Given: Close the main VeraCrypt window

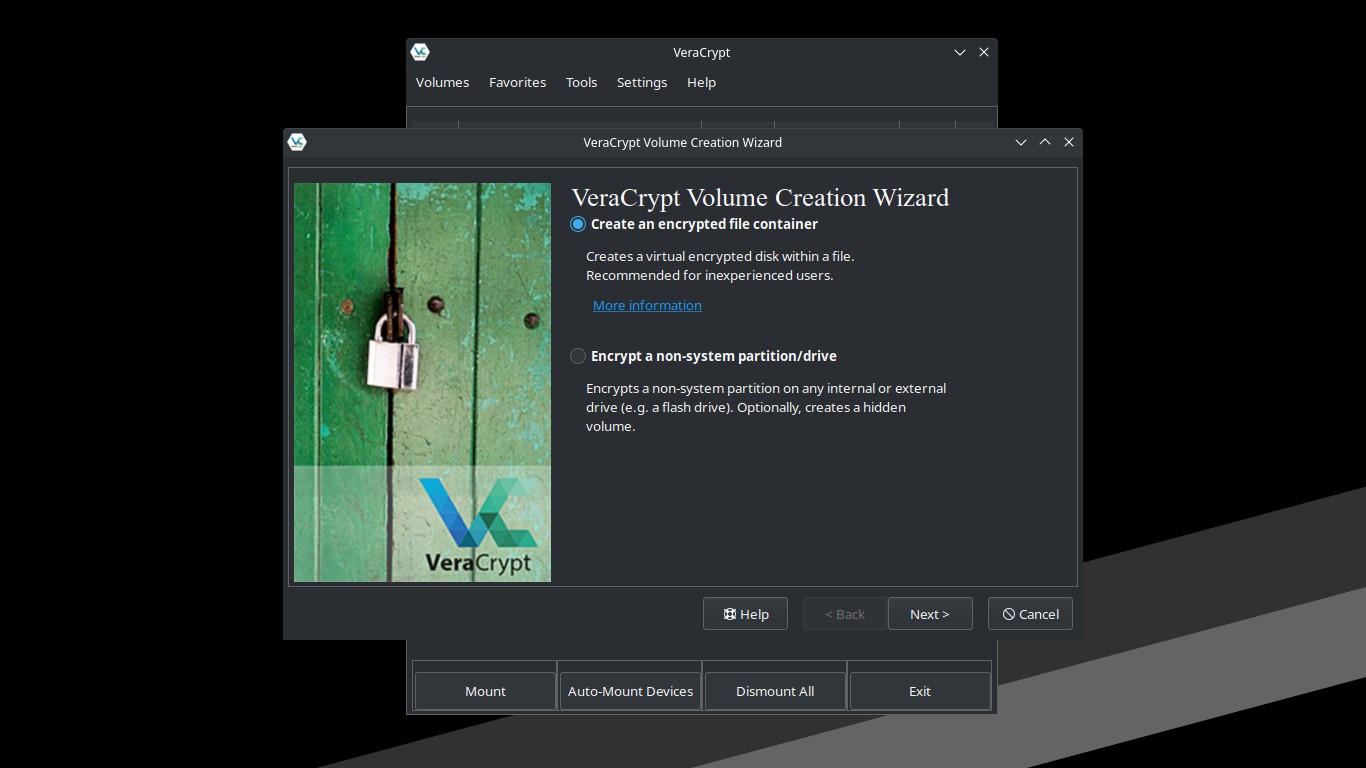Looking at the screenshot, I should [x=984, y=52].
